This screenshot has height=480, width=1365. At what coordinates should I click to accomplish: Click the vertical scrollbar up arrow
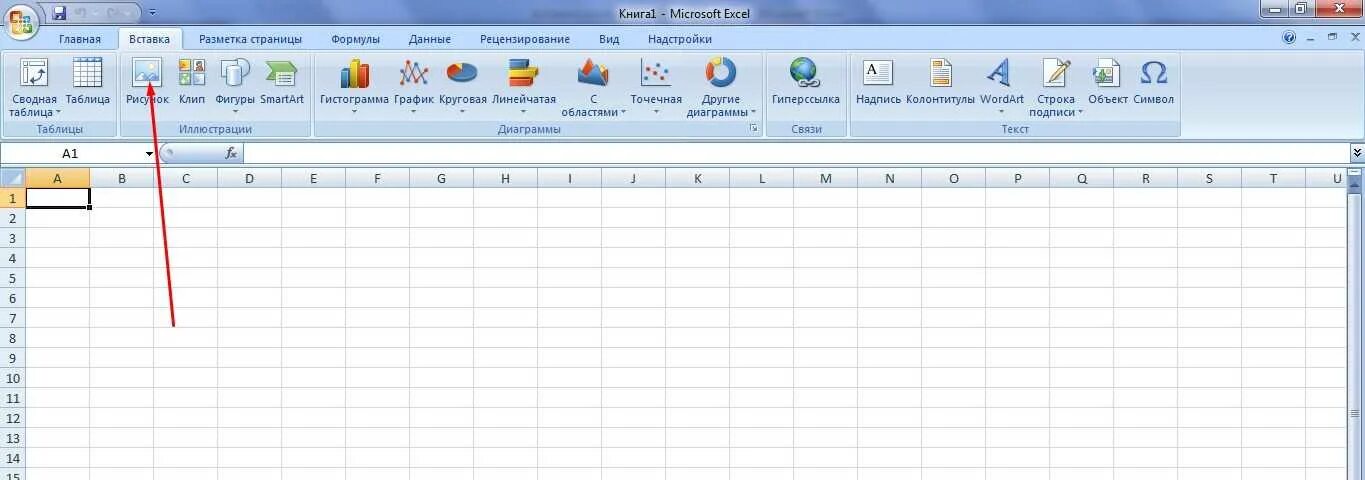coord(1356,186)
